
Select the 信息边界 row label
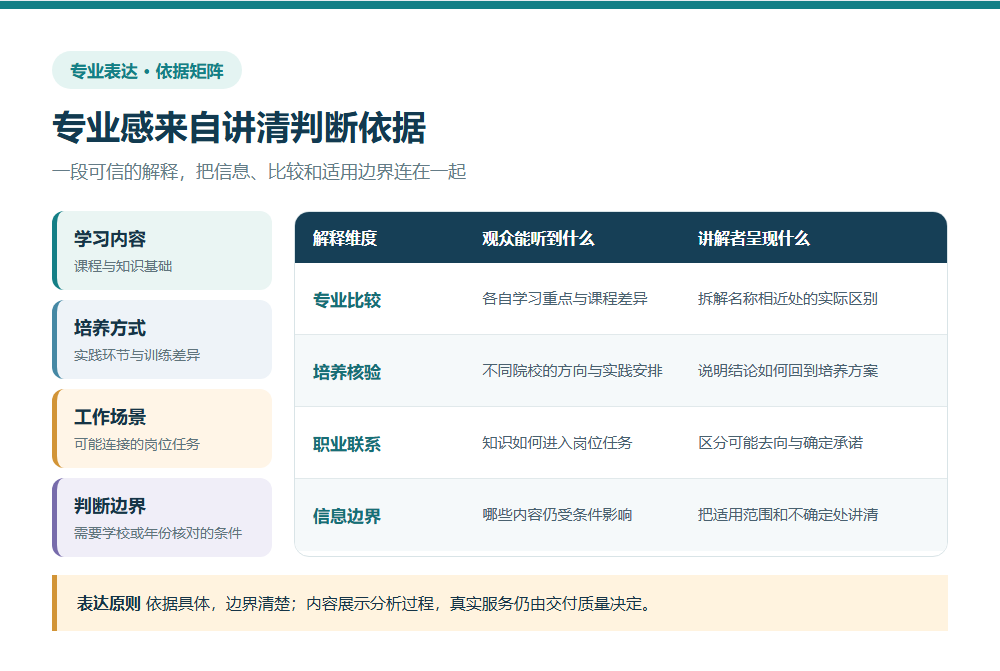coord(347,516)
